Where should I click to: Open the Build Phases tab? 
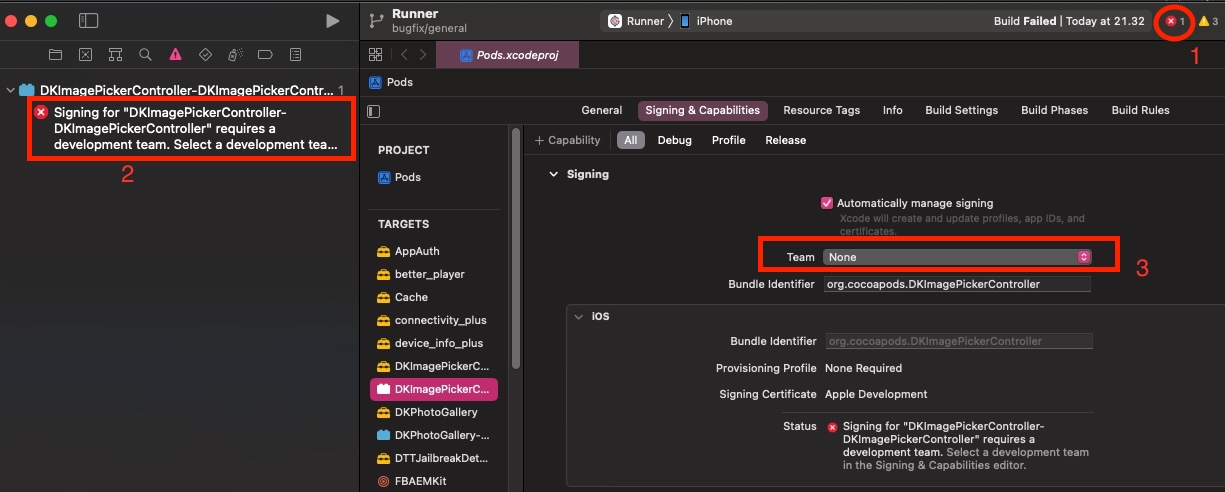point(1054,110)
